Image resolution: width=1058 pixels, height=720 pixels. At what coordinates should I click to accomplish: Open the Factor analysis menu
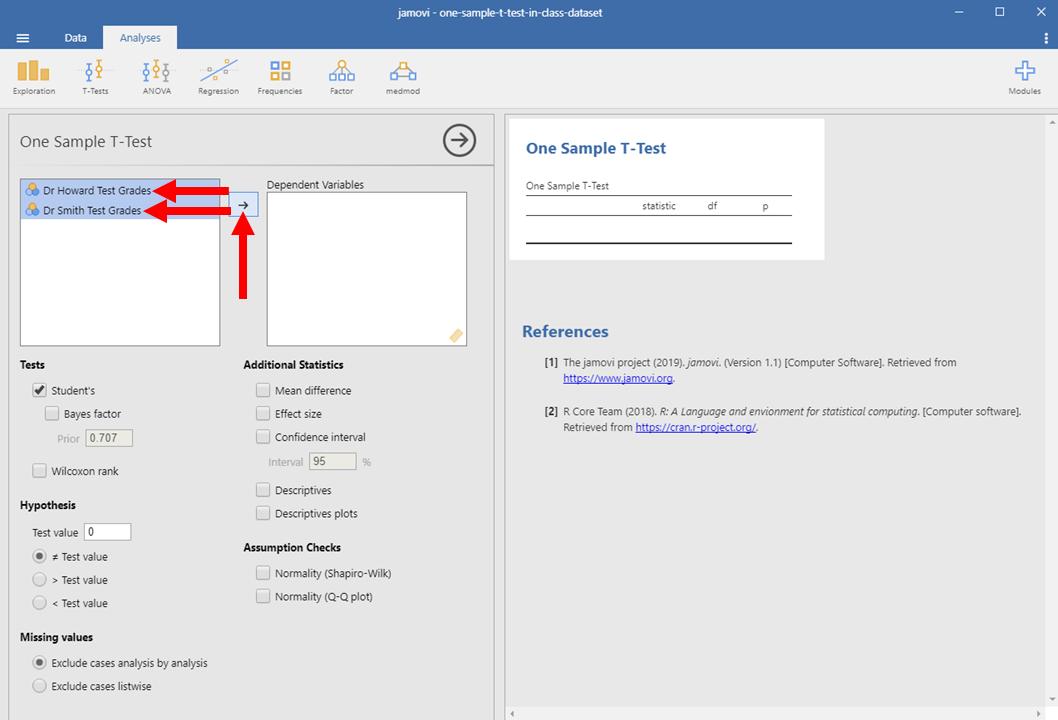click(x=341, y=77)
